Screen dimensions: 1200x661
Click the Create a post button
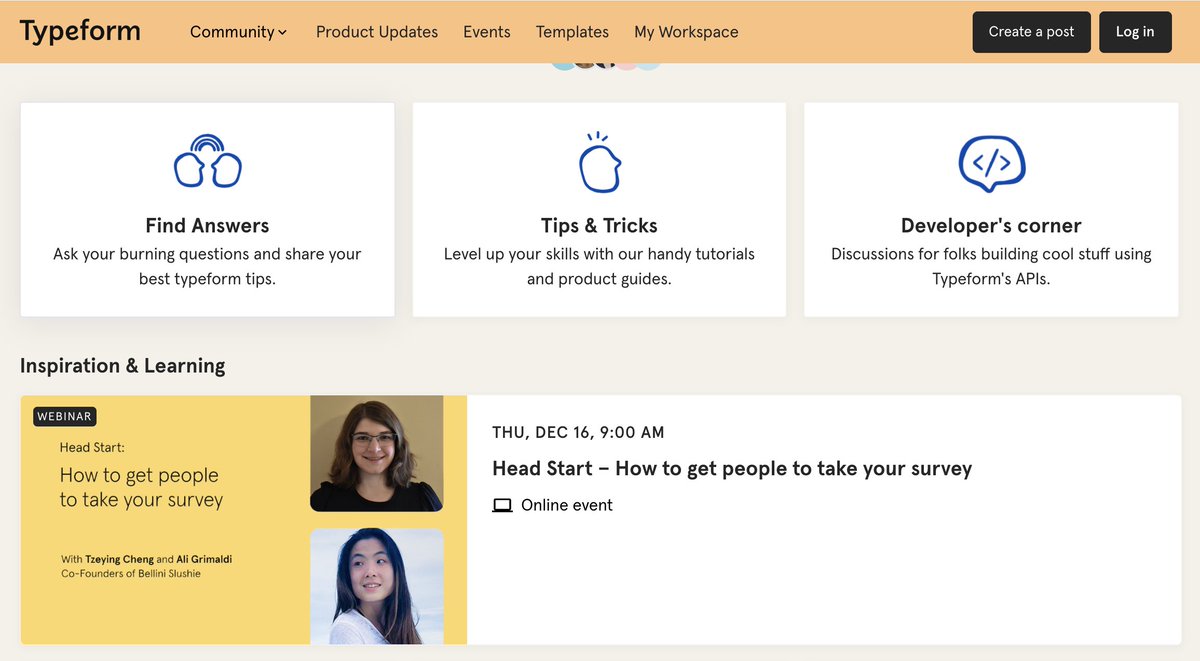[x=1031, y=32]
